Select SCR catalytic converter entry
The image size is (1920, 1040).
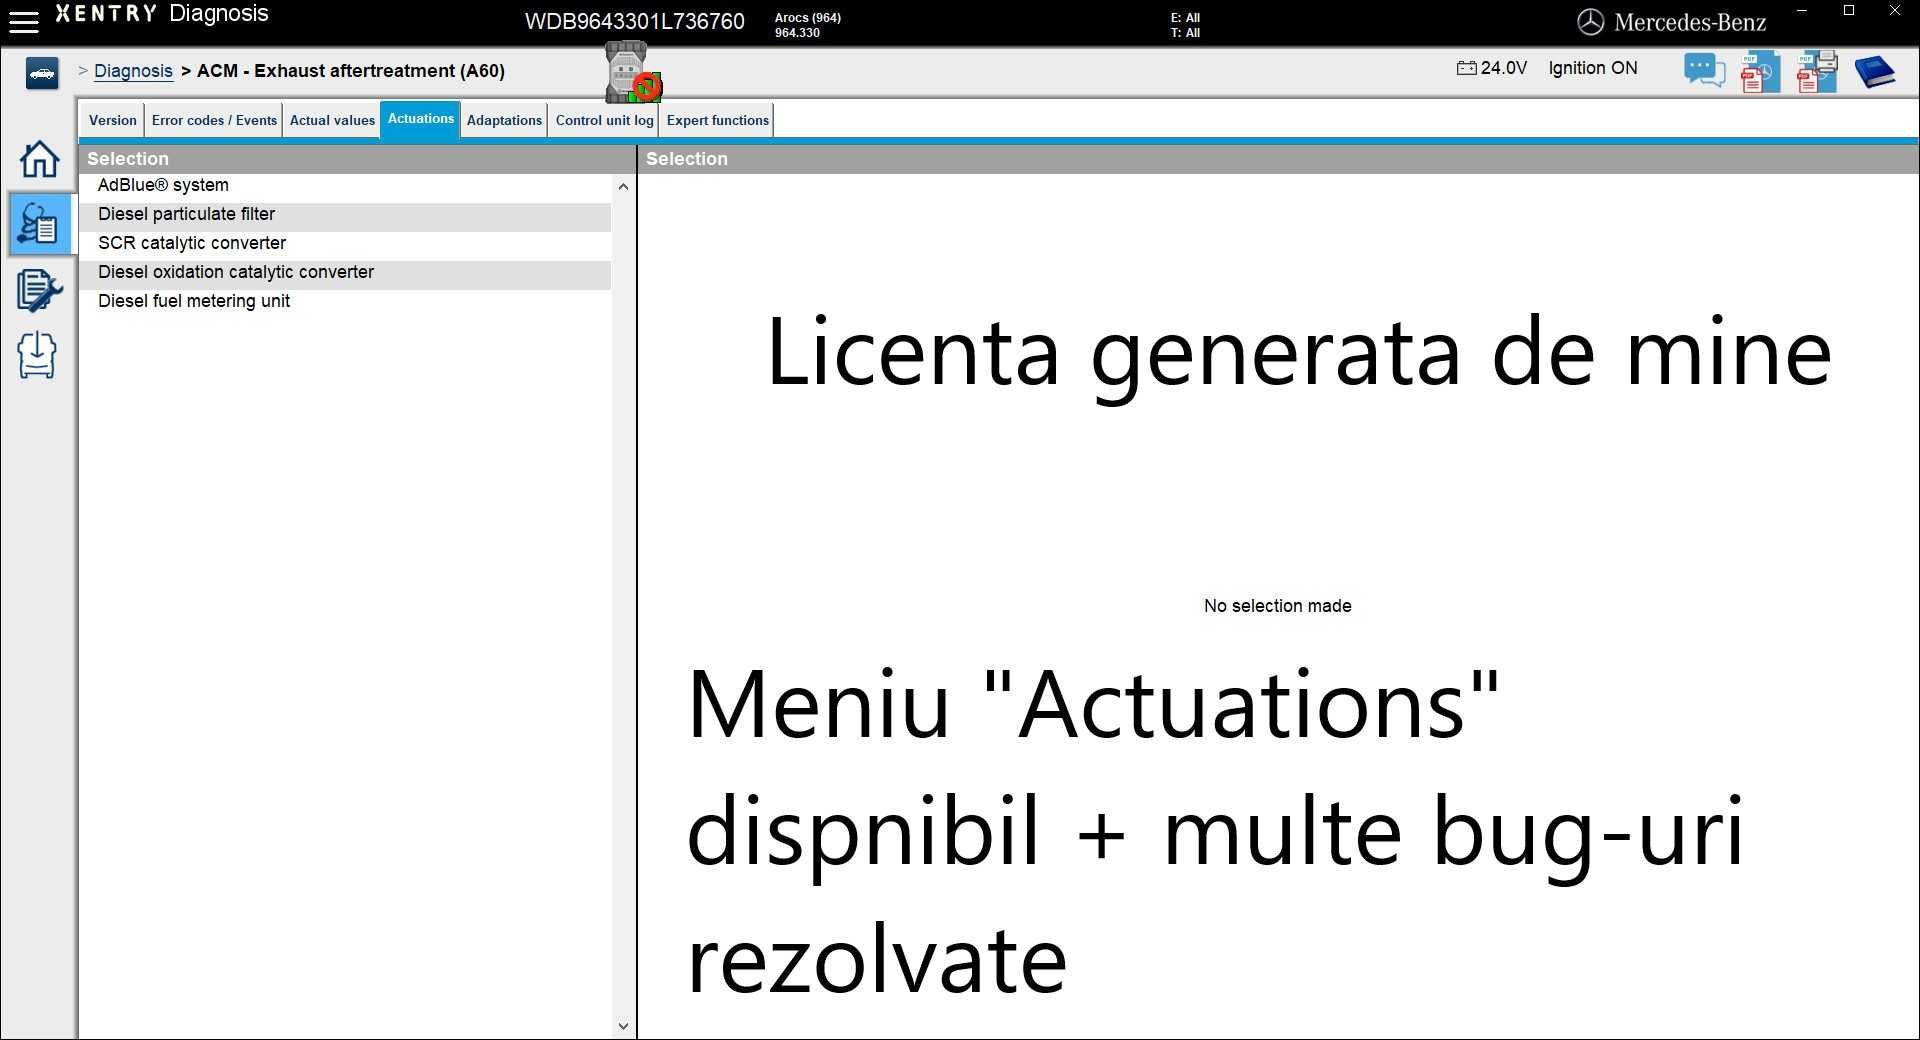click(345, 244)
